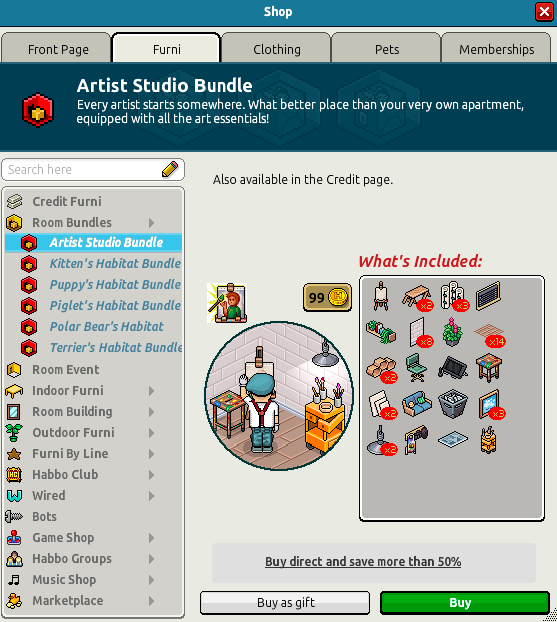This screenshot has height=622, width=557.
Task: Click the pencil icon in search box
Action: pos(170,169)
